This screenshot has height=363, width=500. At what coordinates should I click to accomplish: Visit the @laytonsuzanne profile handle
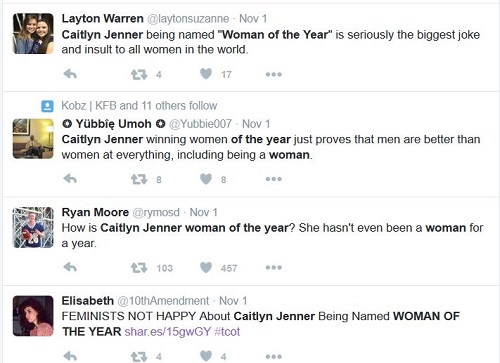[188, 19]
